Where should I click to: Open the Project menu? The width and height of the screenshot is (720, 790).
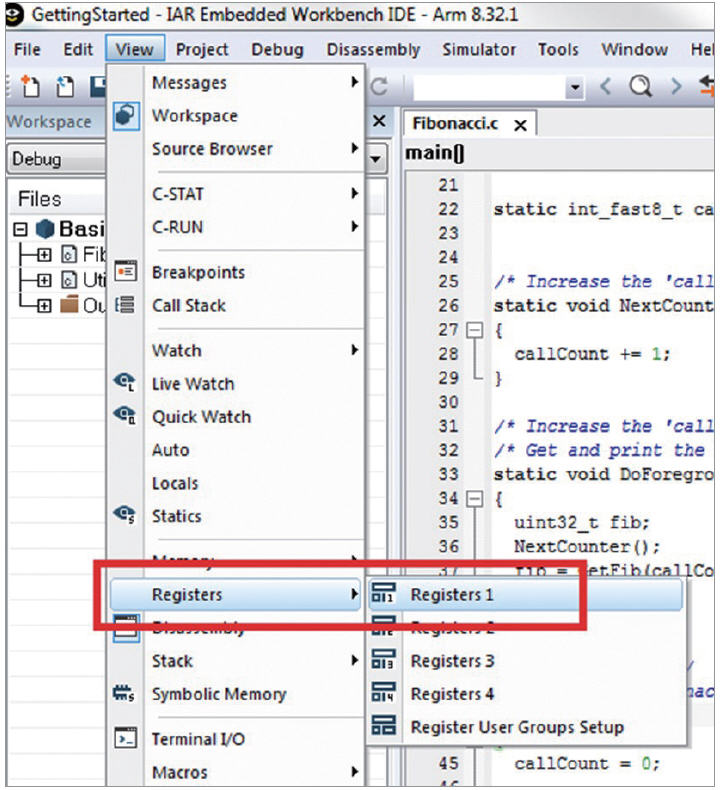[x=202, y=49]
